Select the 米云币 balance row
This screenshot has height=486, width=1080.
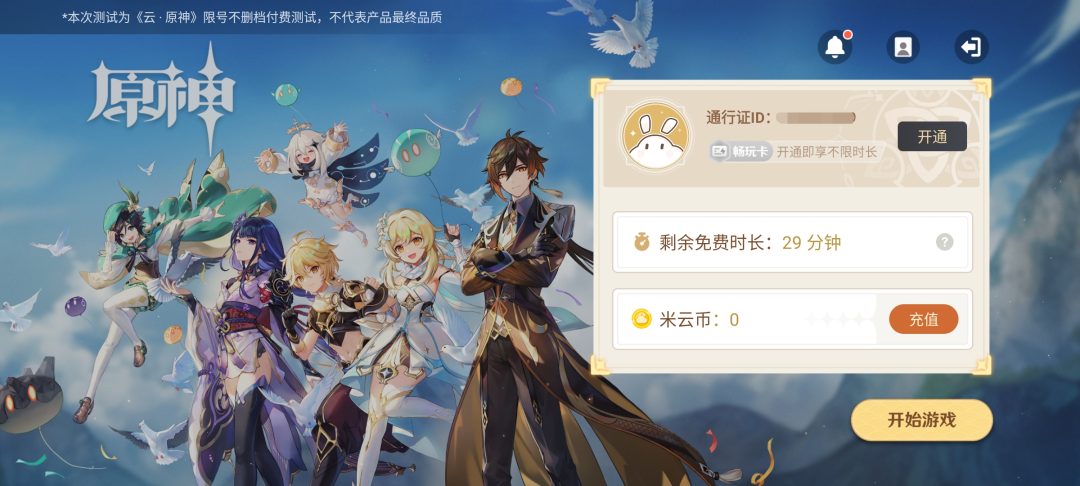pos(792,319)
